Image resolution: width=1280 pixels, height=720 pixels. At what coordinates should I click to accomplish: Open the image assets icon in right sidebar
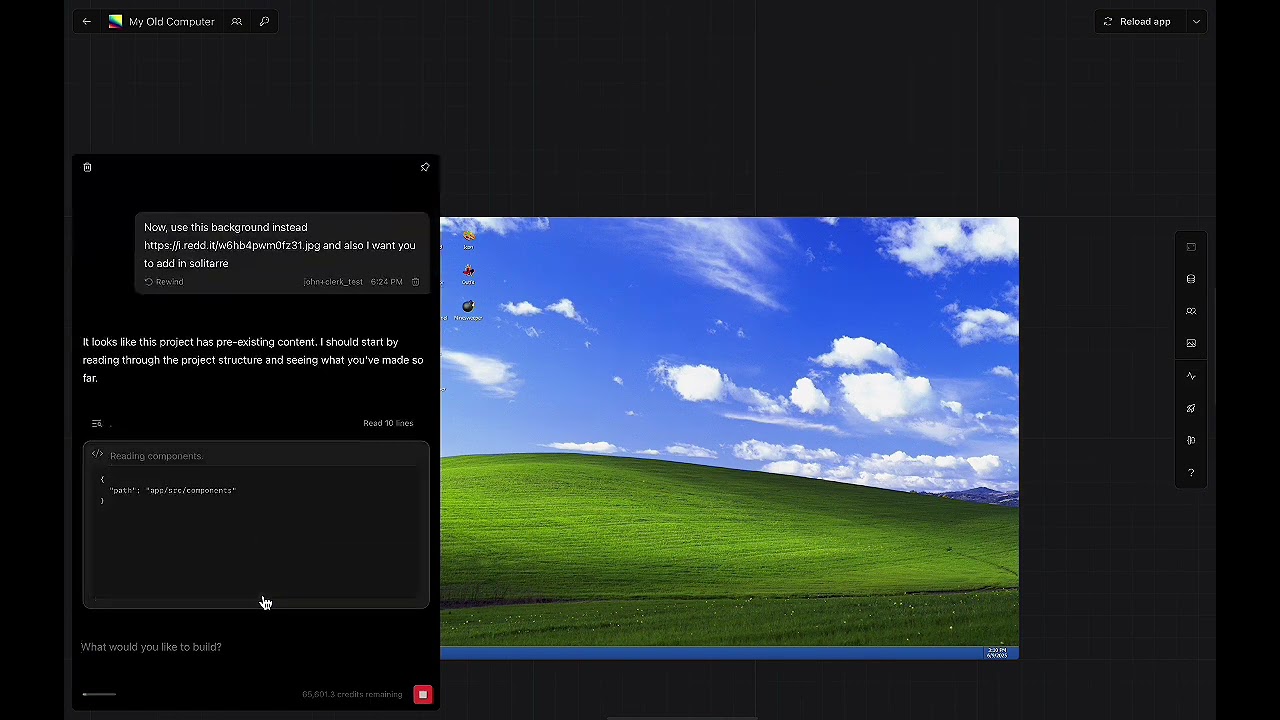tap(1191, 343)
